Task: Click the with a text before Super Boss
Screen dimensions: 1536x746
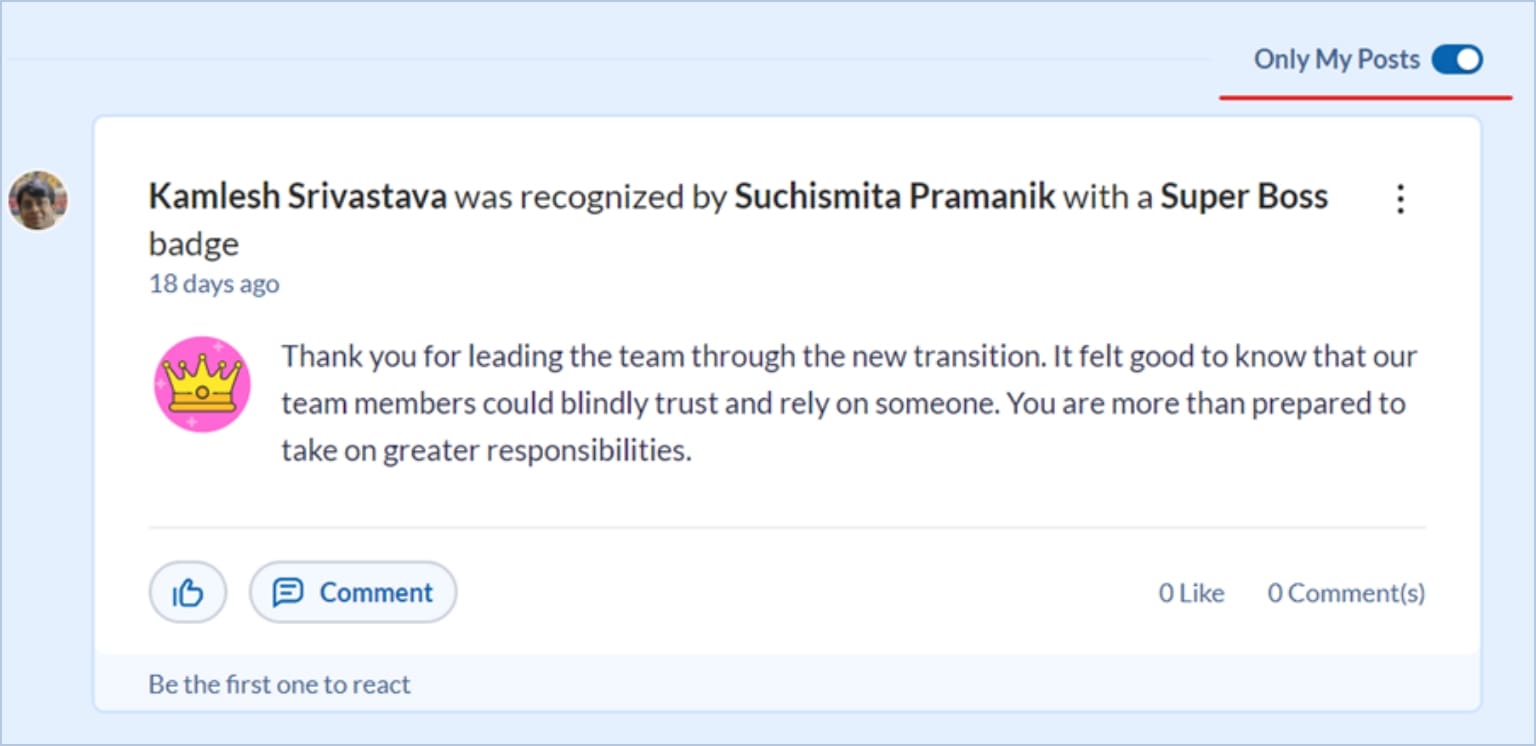Action: 1107,197
